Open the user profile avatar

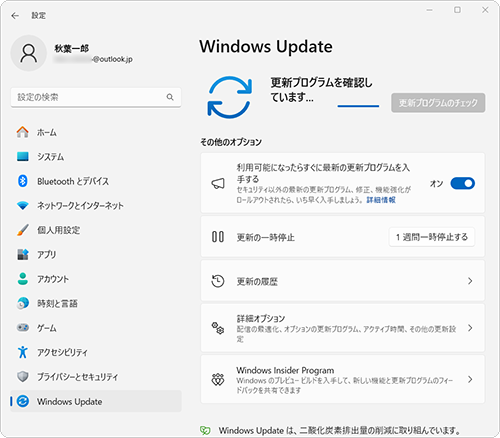29,53
